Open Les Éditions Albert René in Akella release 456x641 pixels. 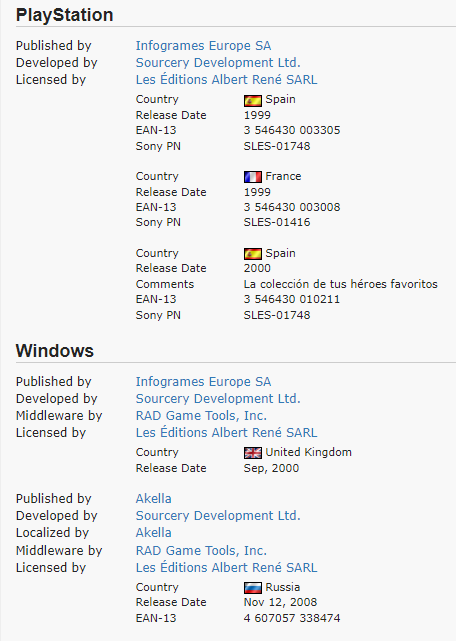[x=226, y=567]
